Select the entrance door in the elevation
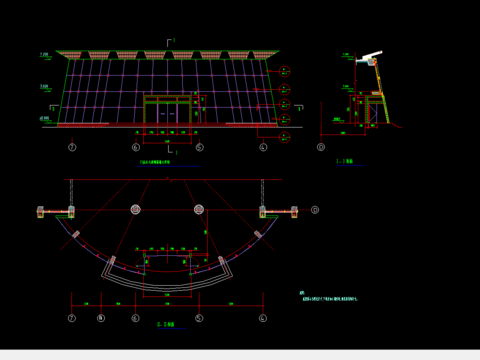480x360 pixels. pyautogui.click(x=167, y=110)
